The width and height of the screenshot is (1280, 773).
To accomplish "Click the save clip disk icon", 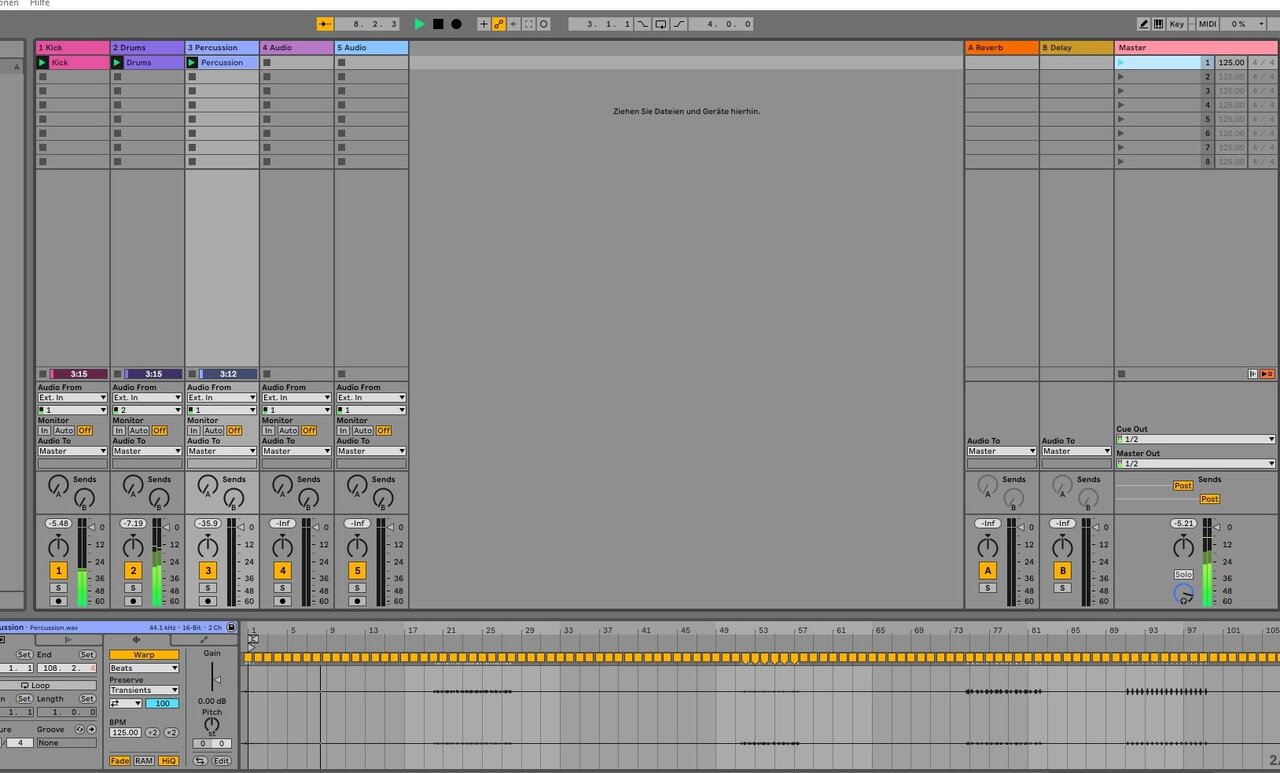I will point(231,627).
